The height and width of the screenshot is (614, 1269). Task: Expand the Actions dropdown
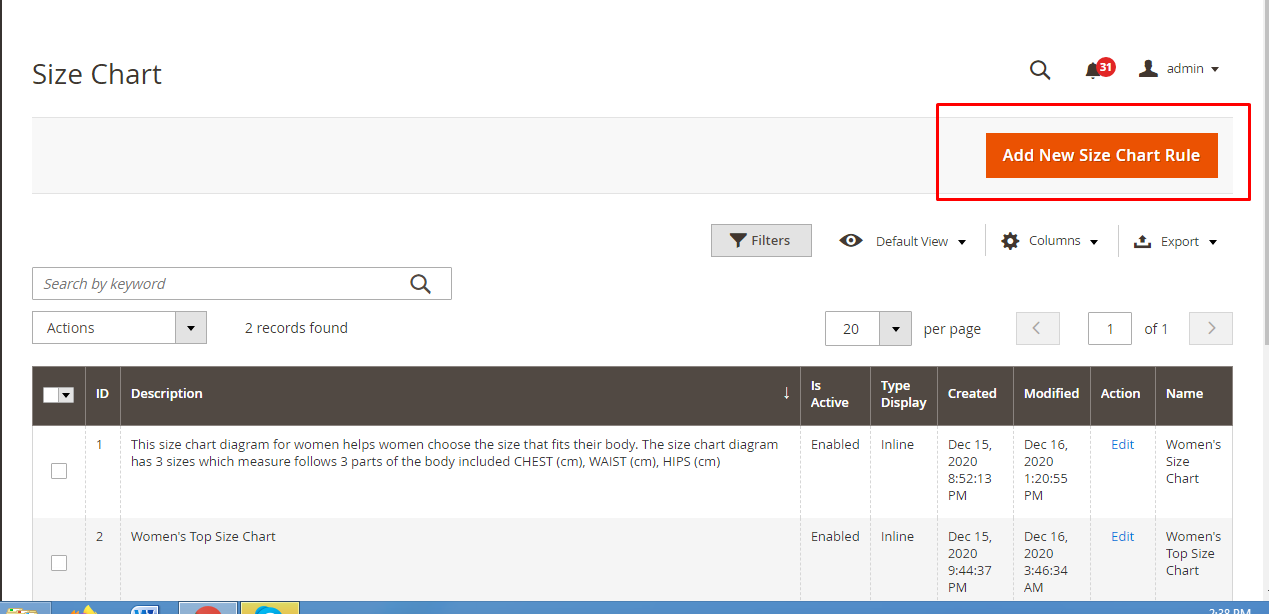pos(190,328)
